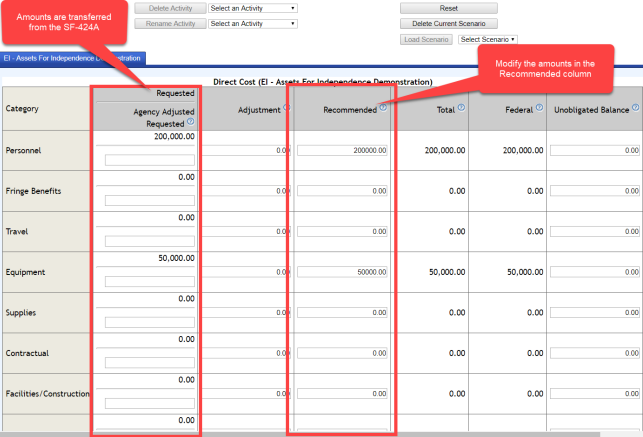Open the Select Scenario dropdown

(x=488, y=39)
